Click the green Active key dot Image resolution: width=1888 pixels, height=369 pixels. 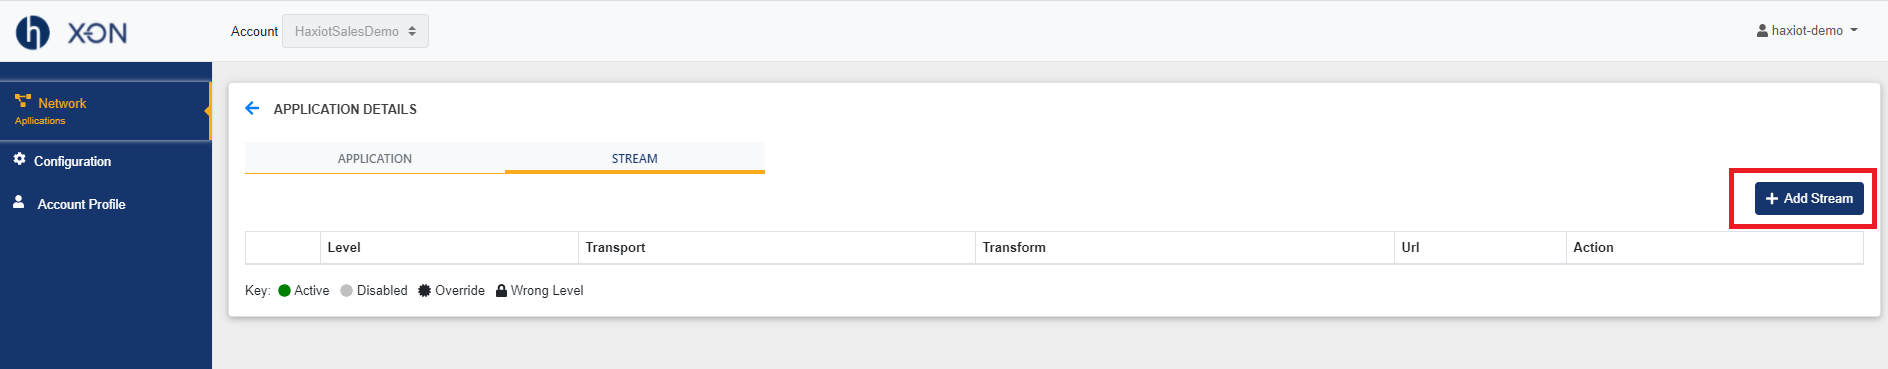coord(284,291)
